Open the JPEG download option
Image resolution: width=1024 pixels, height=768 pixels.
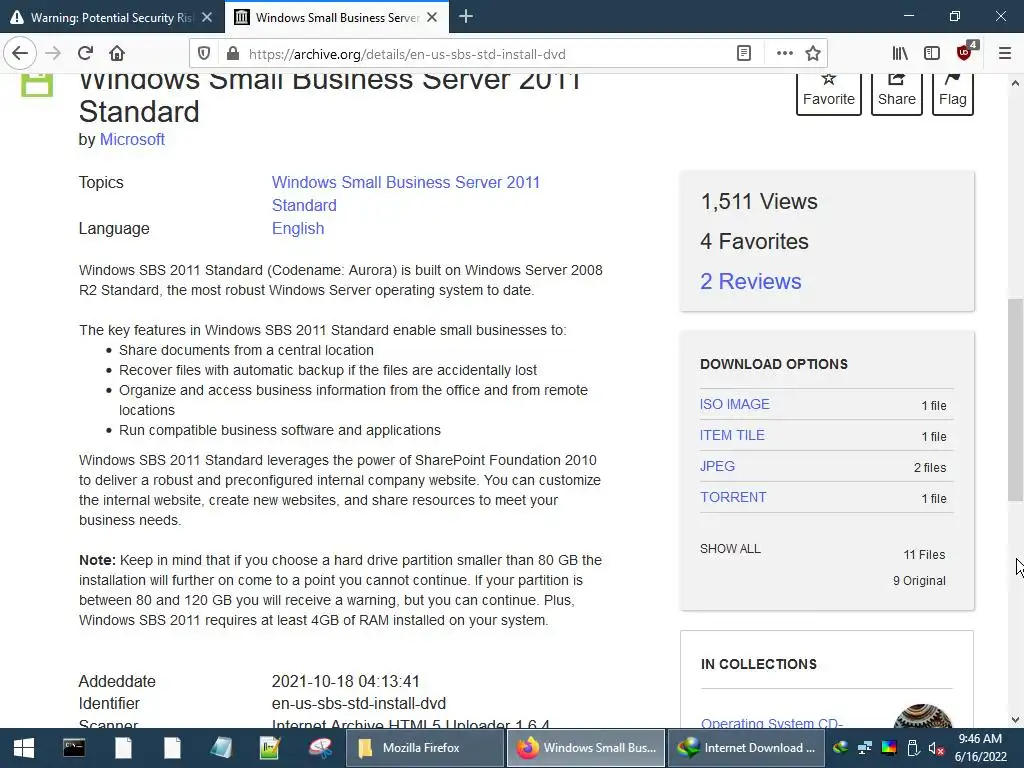click(x=717, y=466)
